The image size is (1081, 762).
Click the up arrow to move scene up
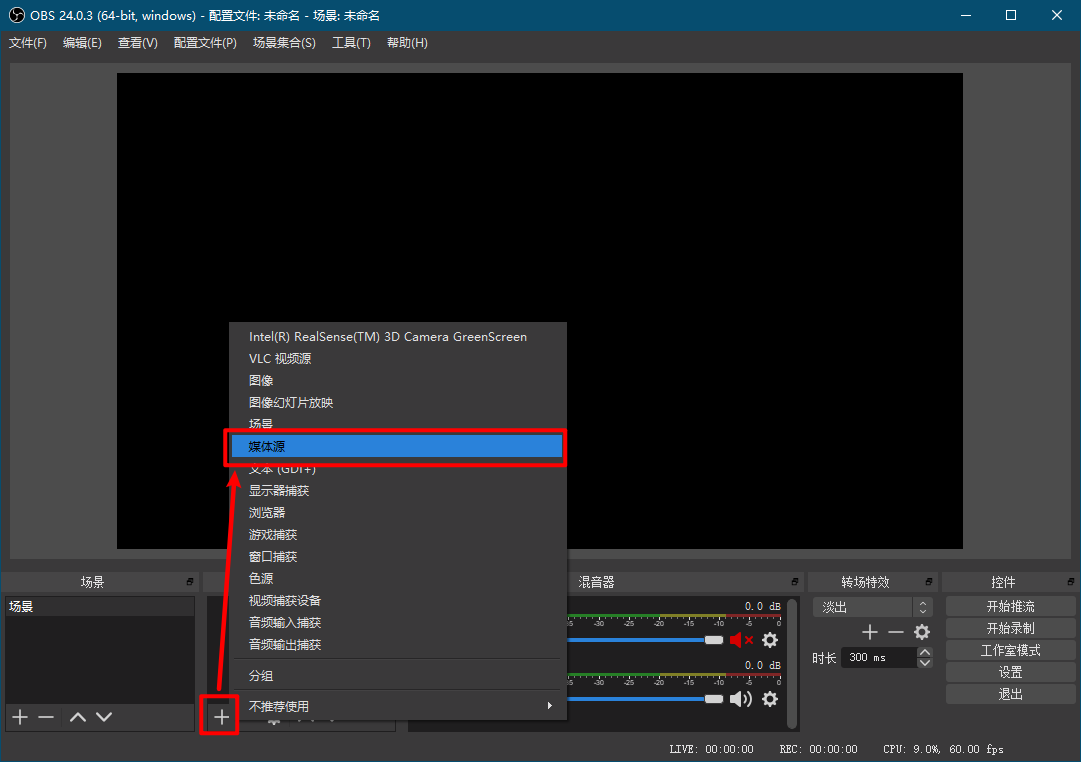[77, 716]
